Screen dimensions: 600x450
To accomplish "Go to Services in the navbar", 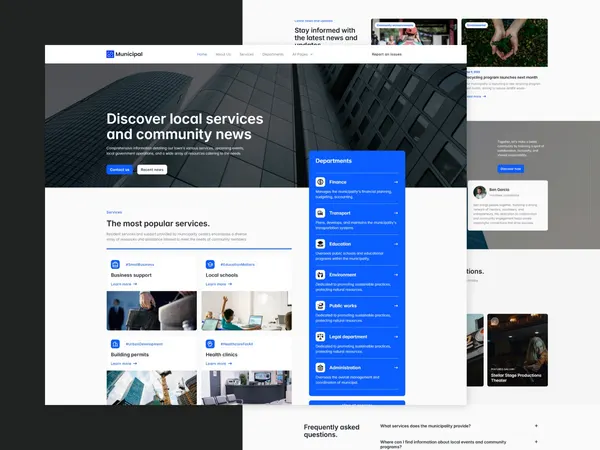I will point(246,54).
